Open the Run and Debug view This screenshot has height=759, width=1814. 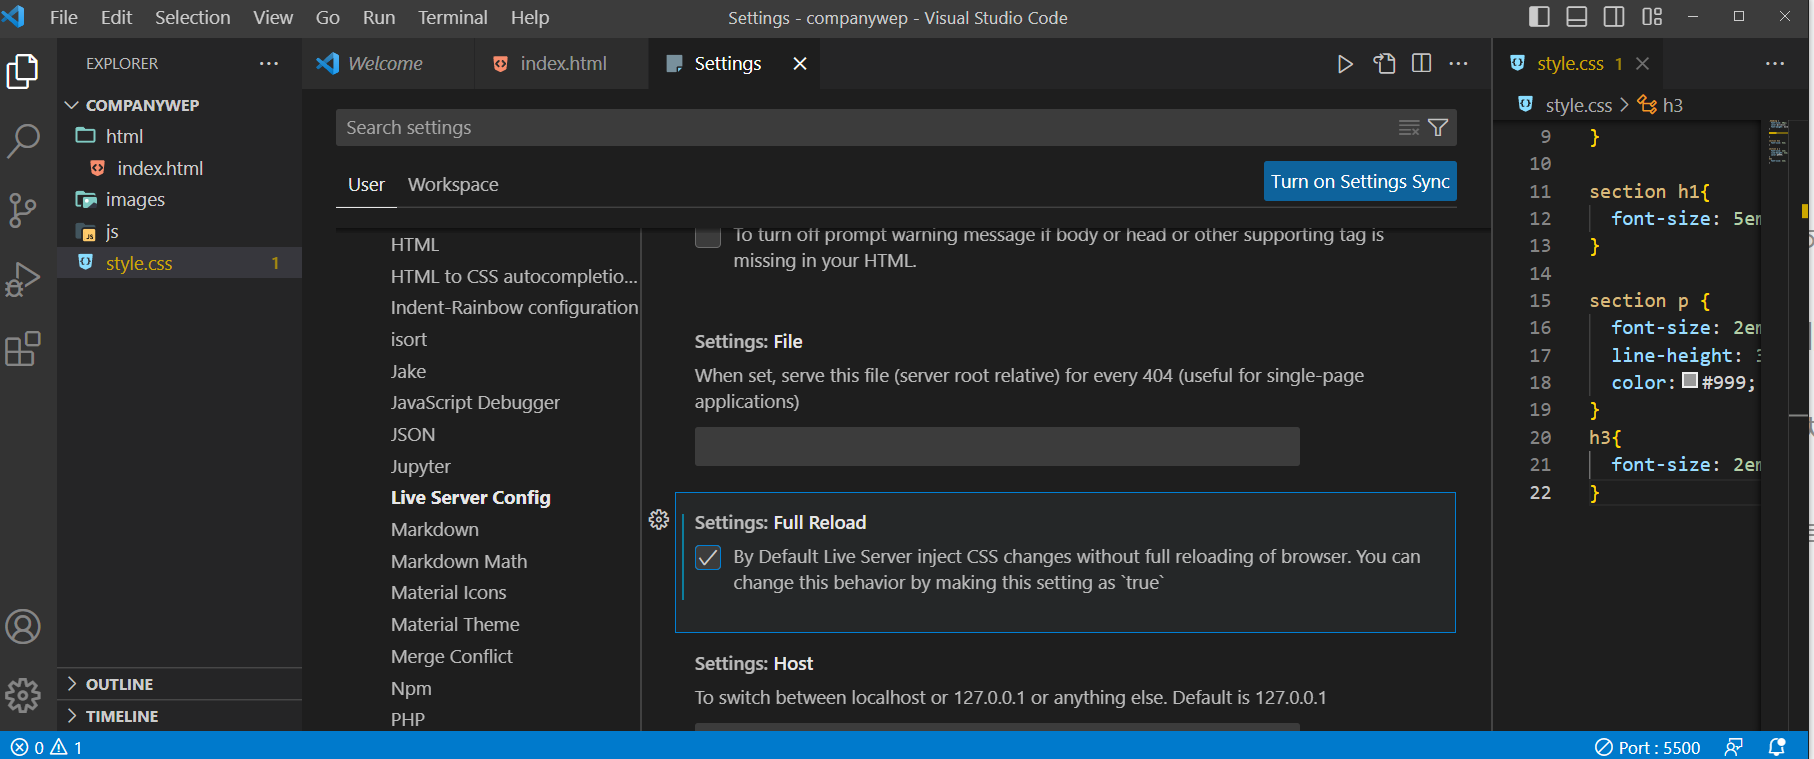(22, 280)
